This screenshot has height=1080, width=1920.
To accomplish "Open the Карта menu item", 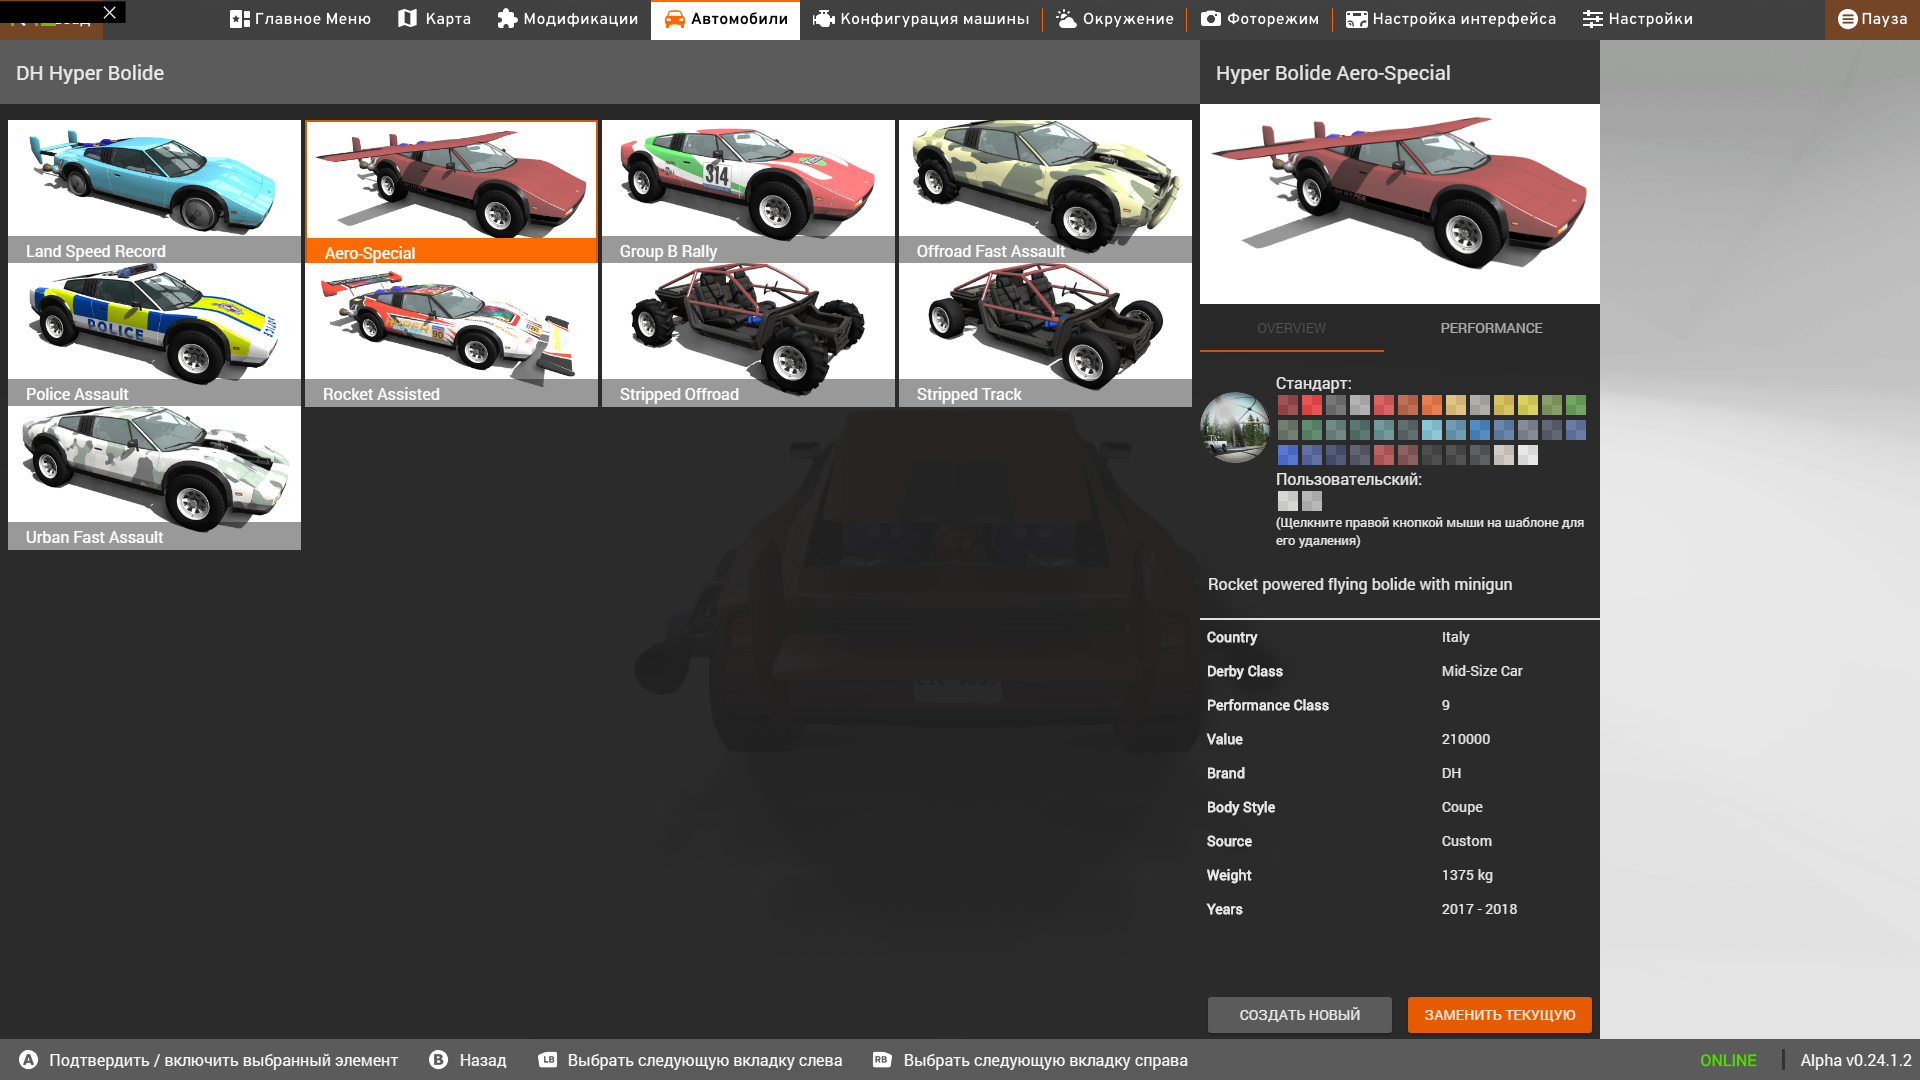I will [434, 18].
